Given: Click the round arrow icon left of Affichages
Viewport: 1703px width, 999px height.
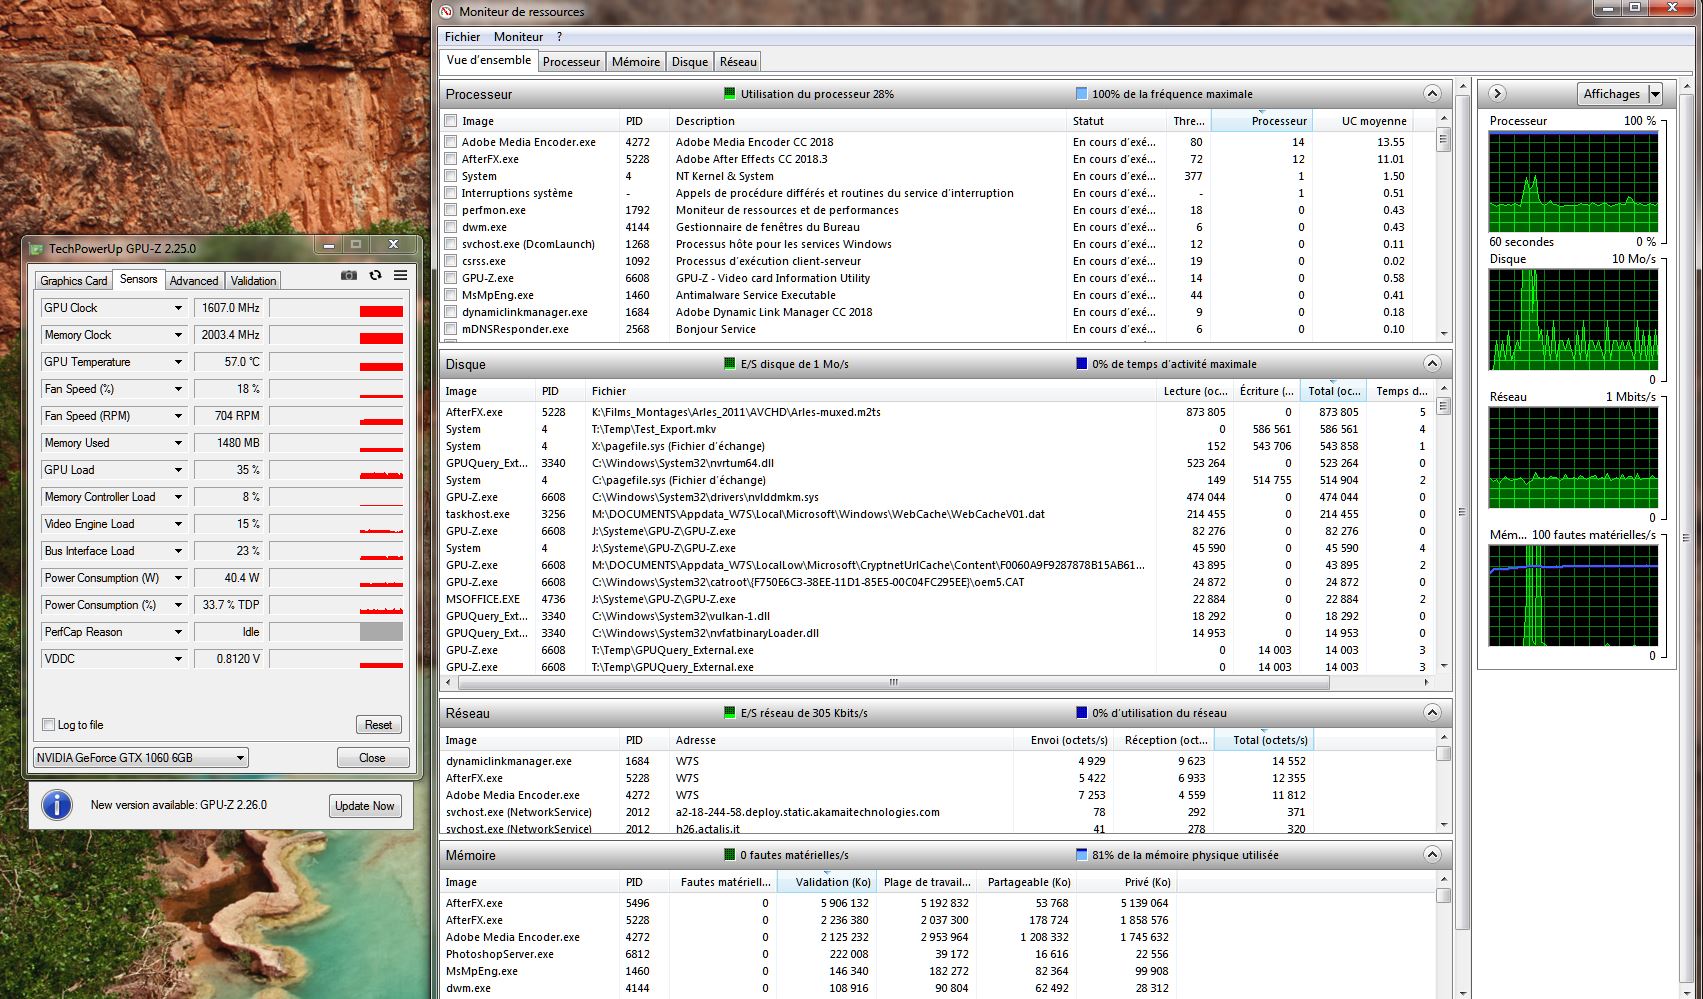Looking at the screenshot, I should (x=1497, y=93).
